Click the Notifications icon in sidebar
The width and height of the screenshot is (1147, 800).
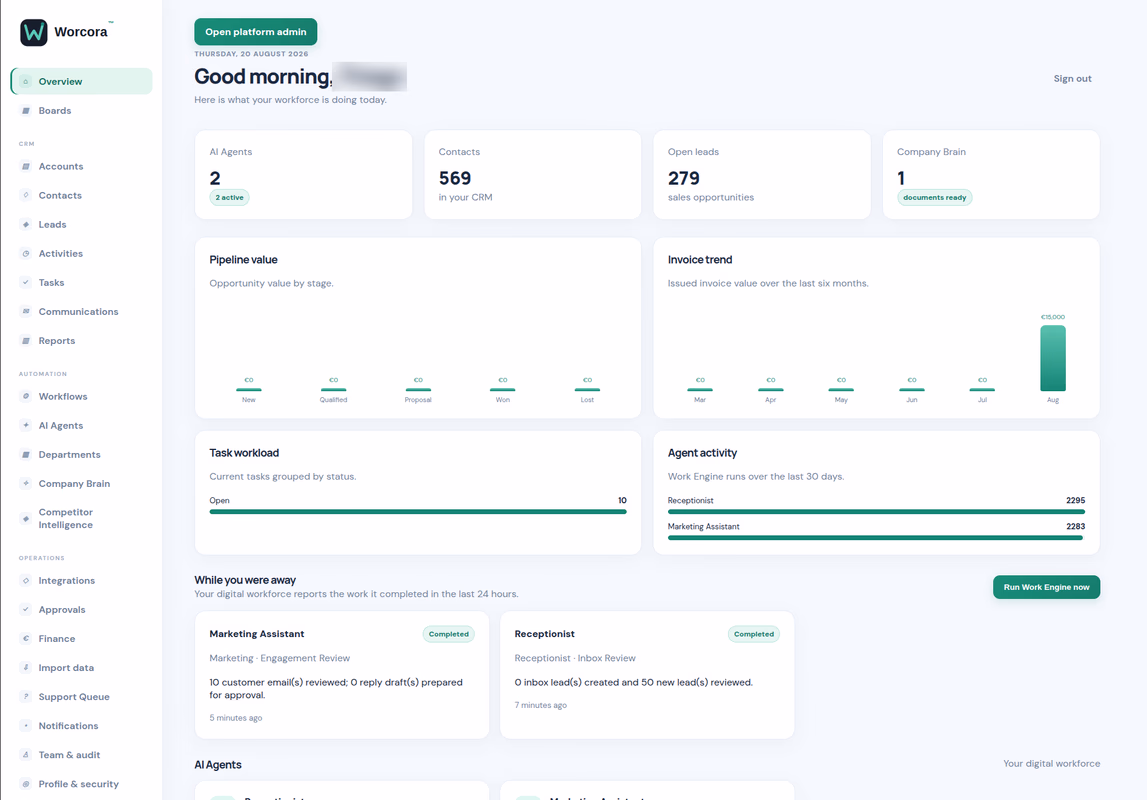26,725
